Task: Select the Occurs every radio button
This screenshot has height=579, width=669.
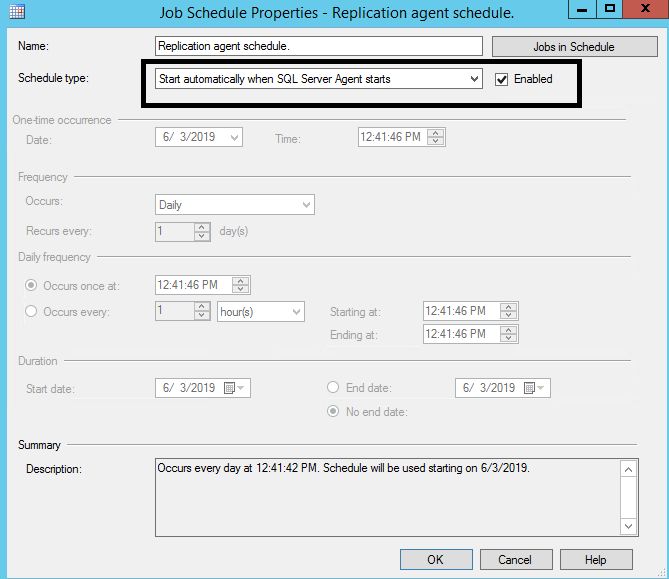Action: pos(31,311)
